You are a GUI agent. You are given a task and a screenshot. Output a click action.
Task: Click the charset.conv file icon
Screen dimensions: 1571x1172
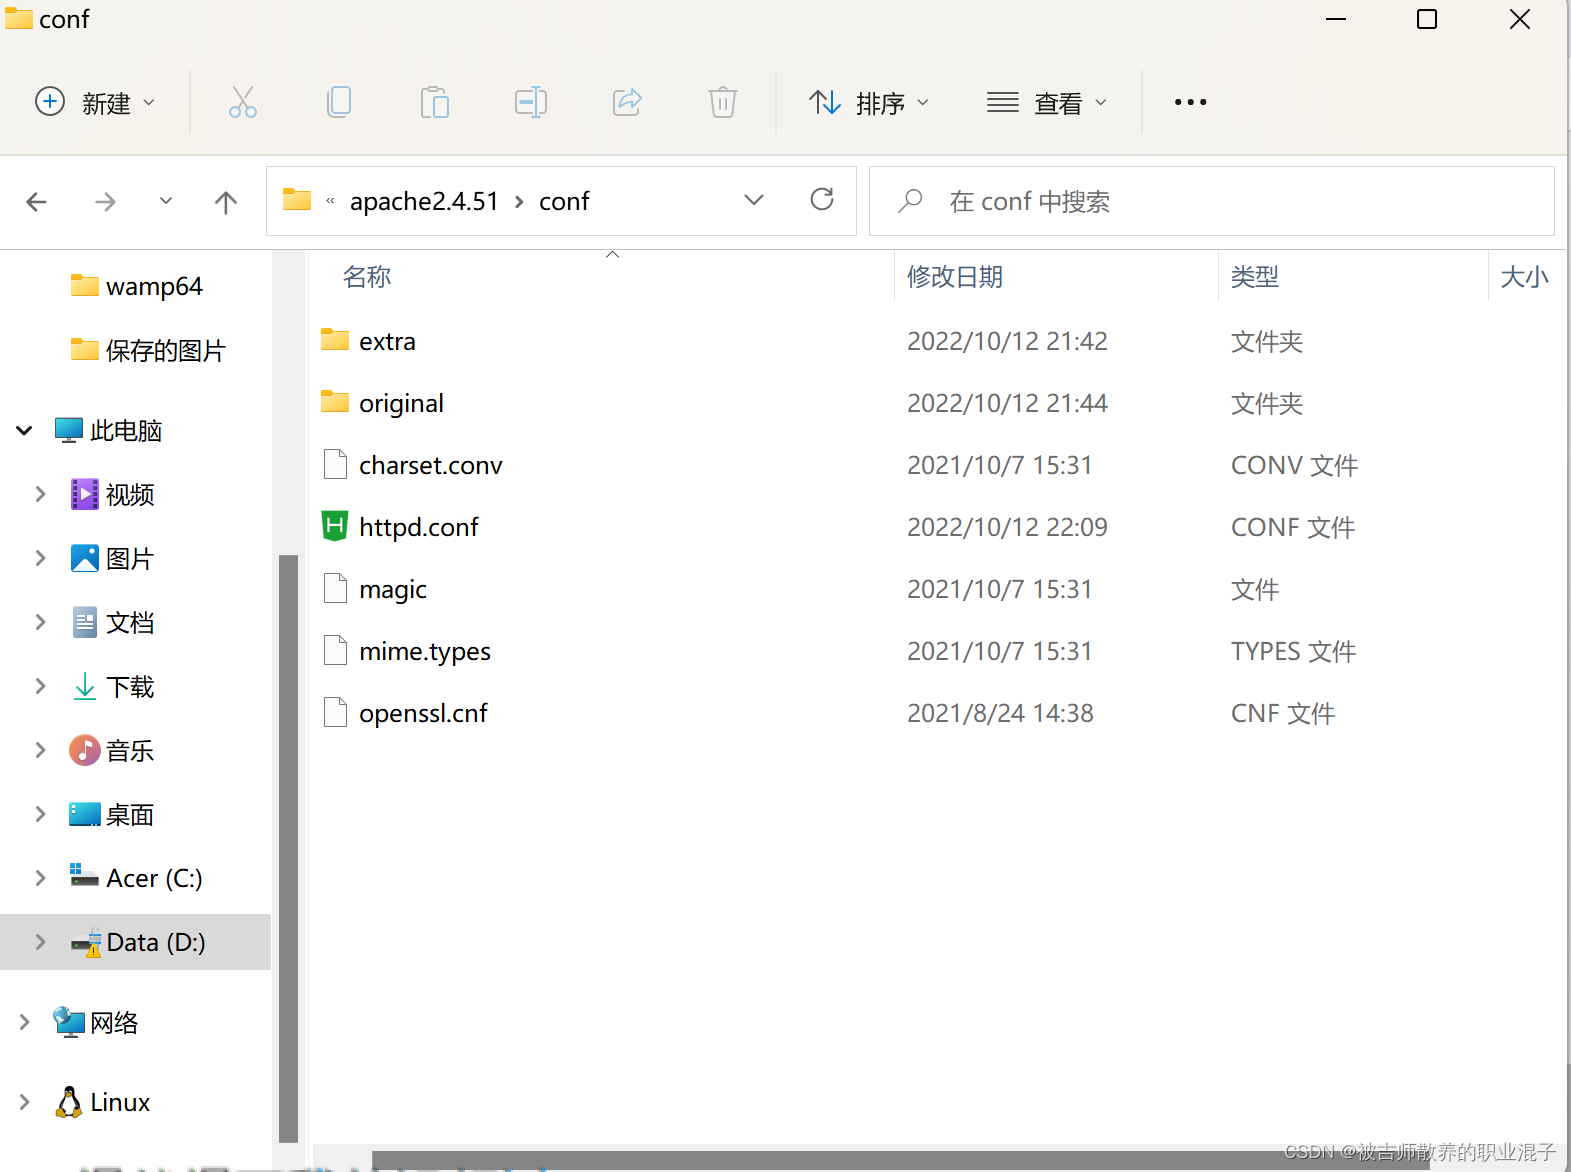[335, 464]
